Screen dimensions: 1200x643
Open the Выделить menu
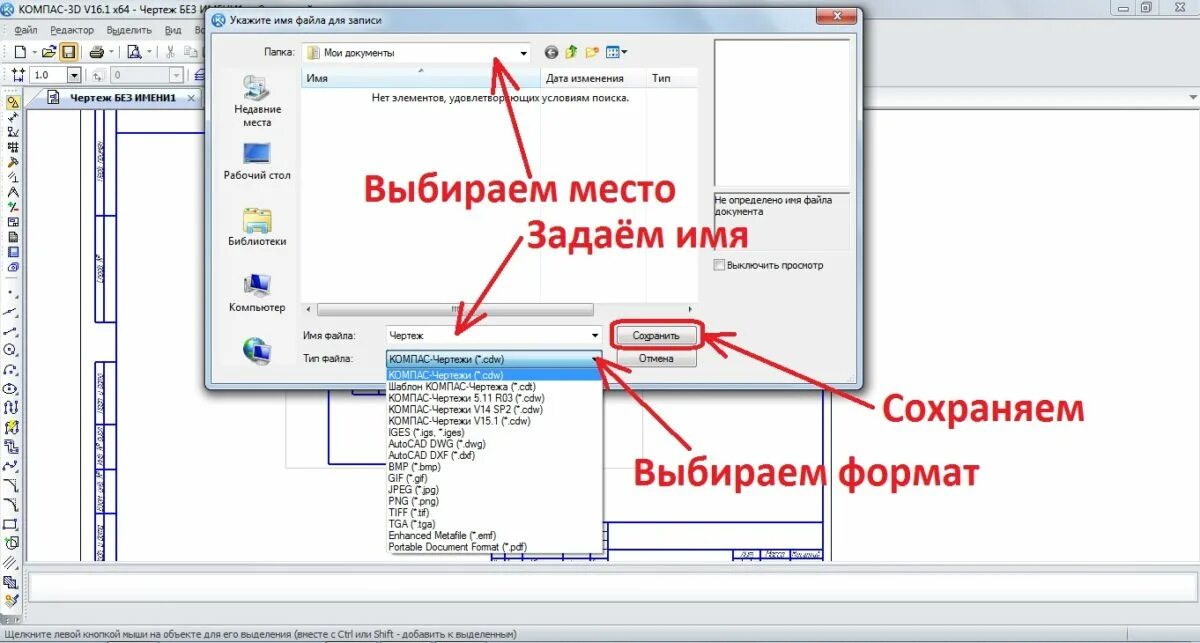(x=128, y=29)
